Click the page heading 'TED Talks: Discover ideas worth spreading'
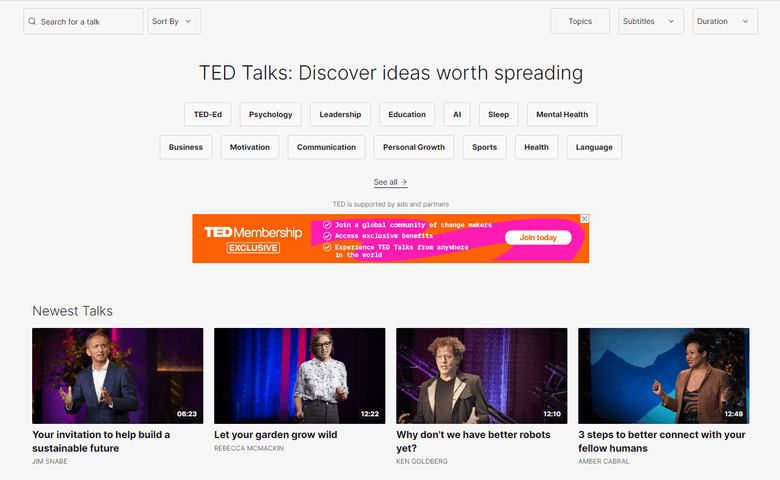780x480 pixels. pyautogui.click(x=391, y=73)
